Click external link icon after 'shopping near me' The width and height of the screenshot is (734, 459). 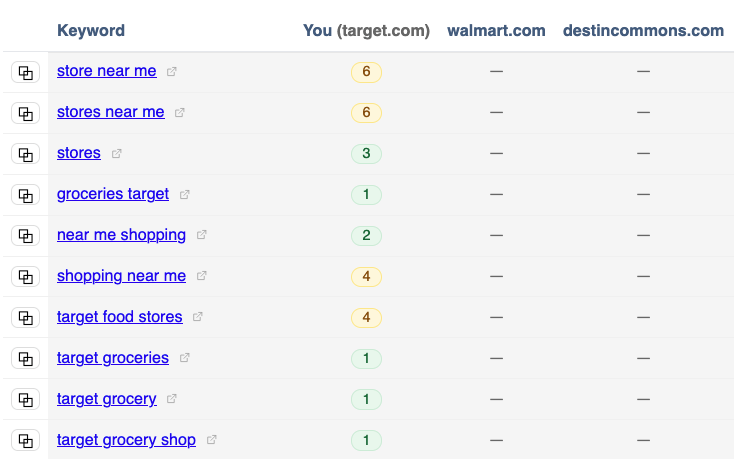point(202,276)
